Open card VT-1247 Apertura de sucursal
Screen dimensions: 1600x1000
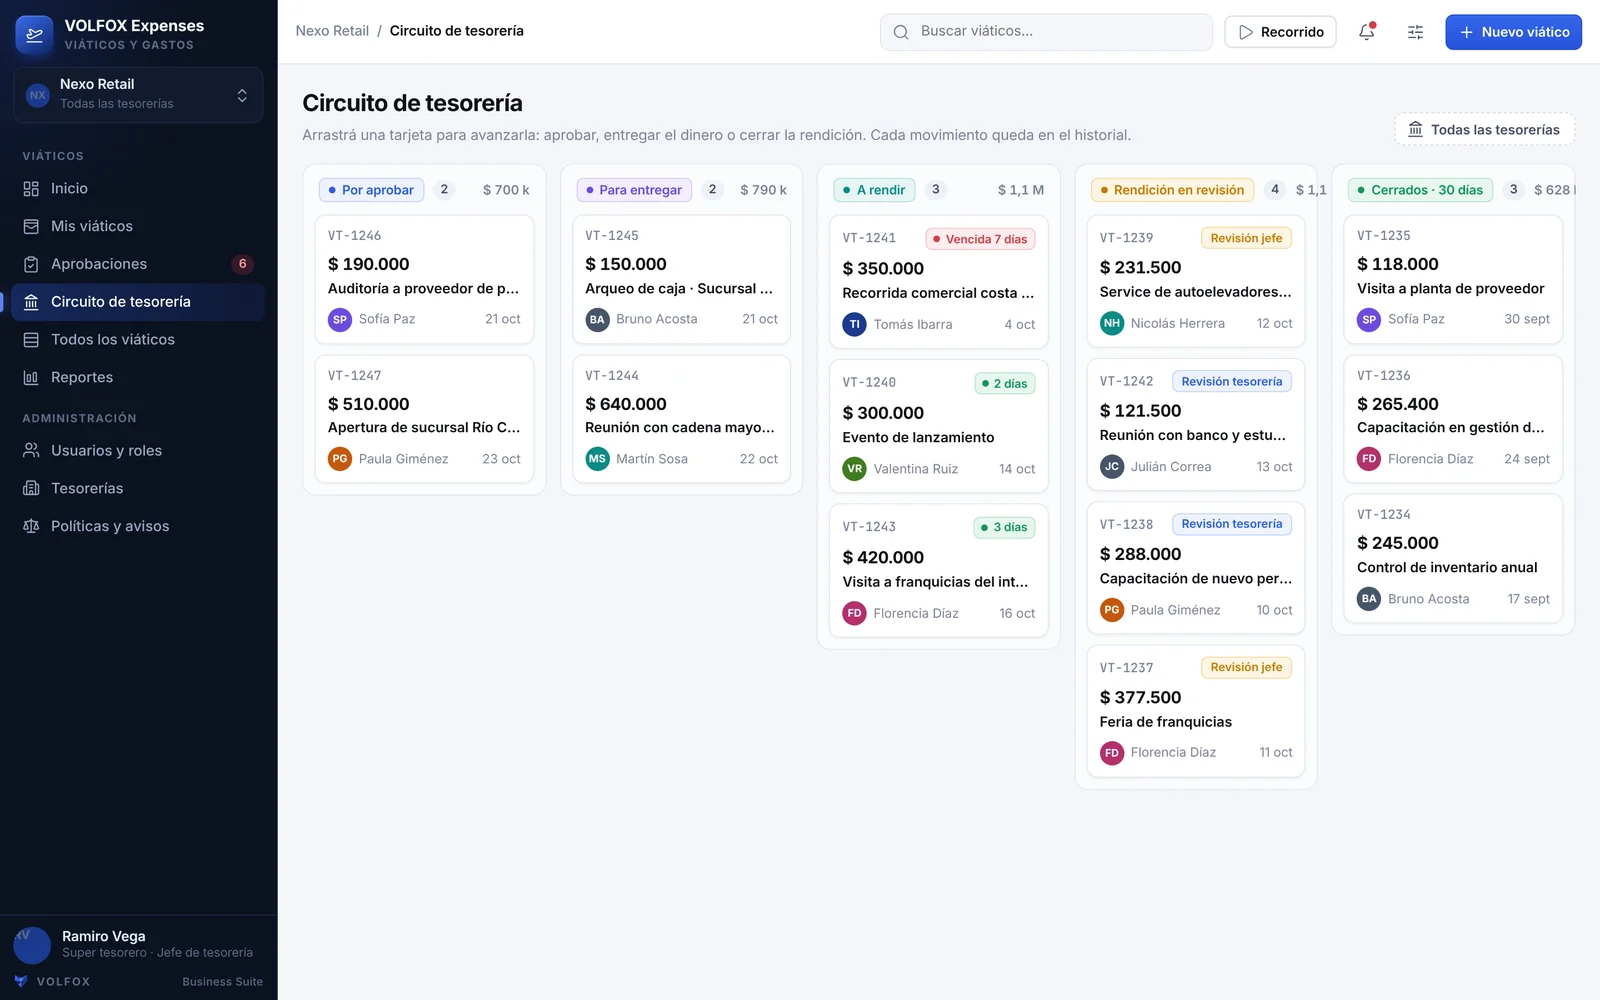(424, 419)
